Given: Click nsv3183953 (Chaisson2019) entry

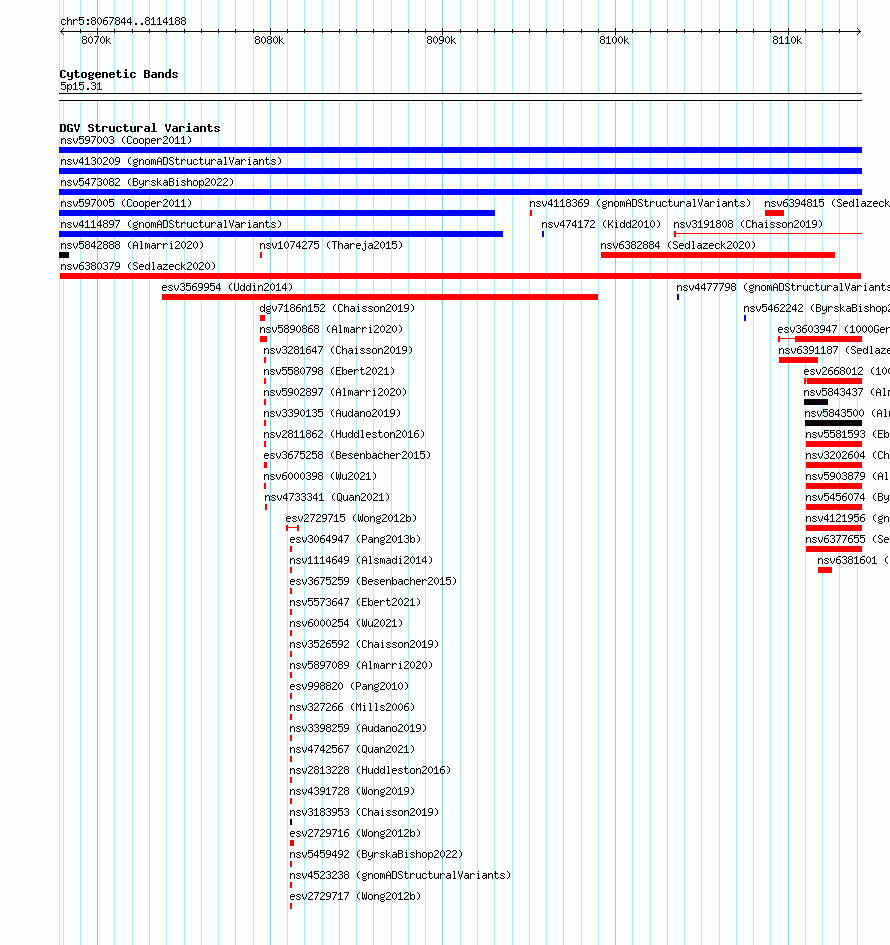Looking at the screenshot, I should pos(364,813).
